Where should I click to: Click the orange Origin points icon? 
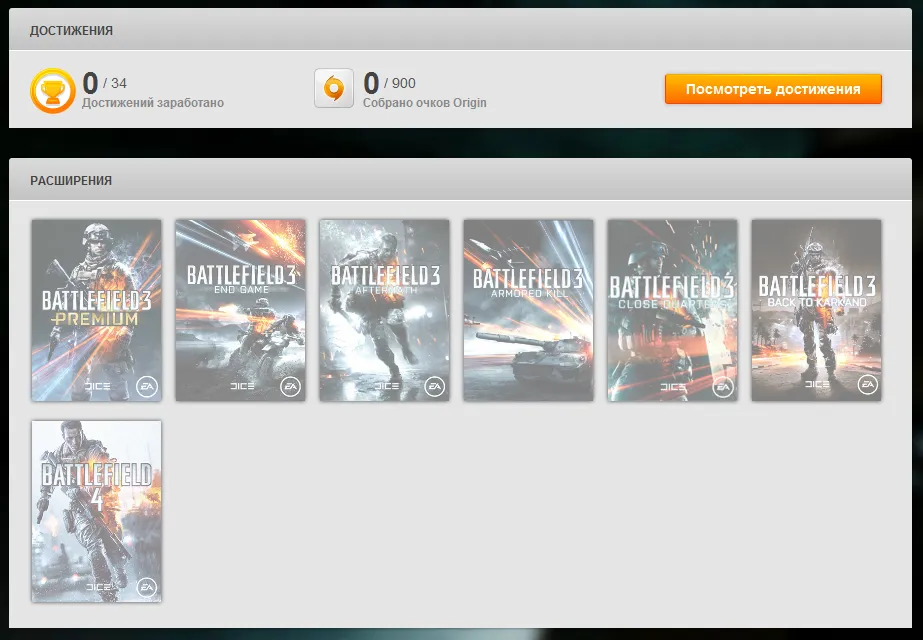(x=333, y=88)
